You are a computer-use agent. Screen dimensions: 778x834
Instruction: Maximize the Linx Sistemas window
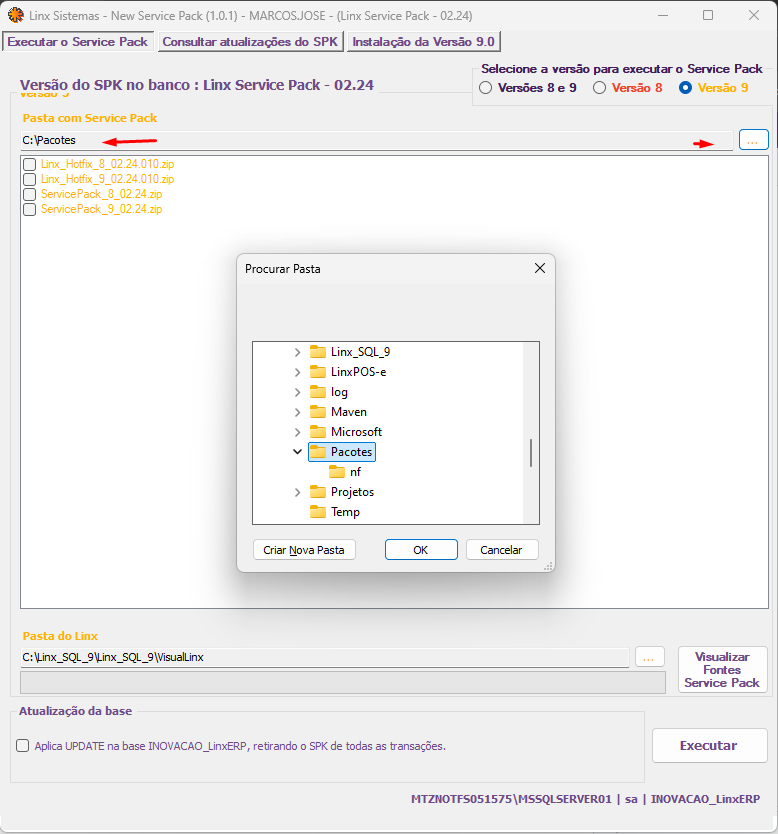point(708,15)
